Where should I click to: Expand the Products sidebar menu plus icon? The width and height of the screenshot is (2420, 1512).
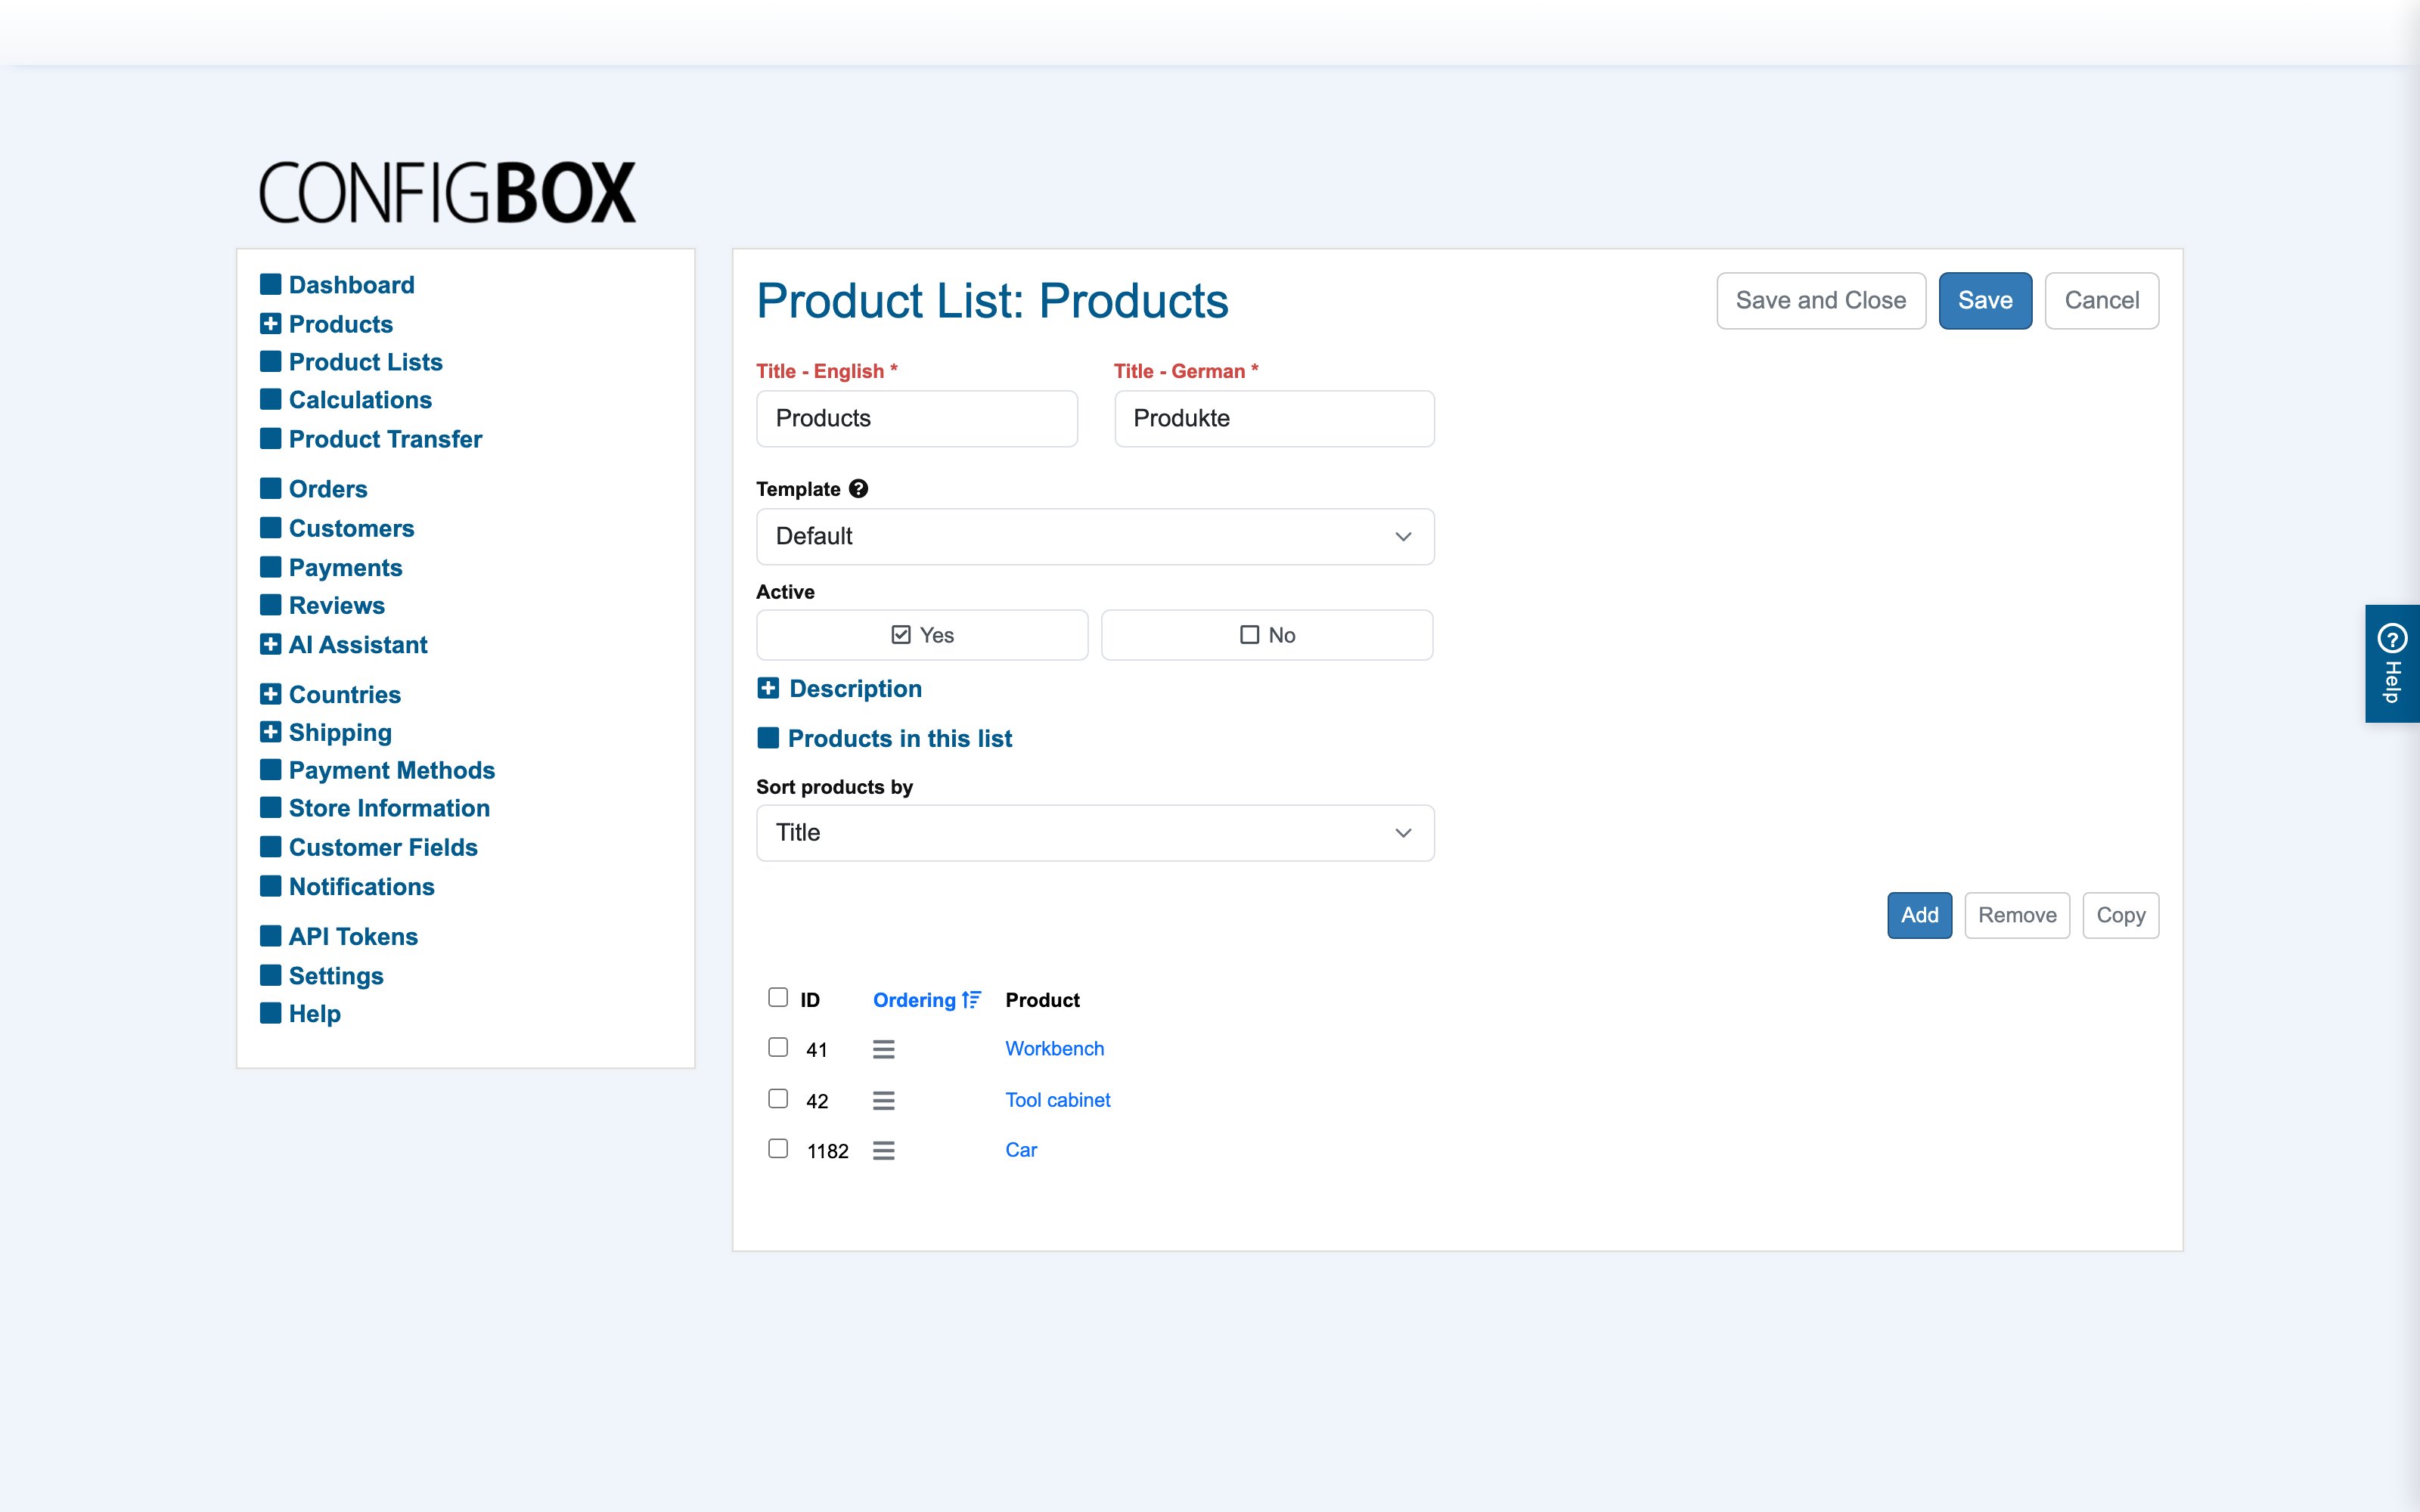(x=270, y=323)
